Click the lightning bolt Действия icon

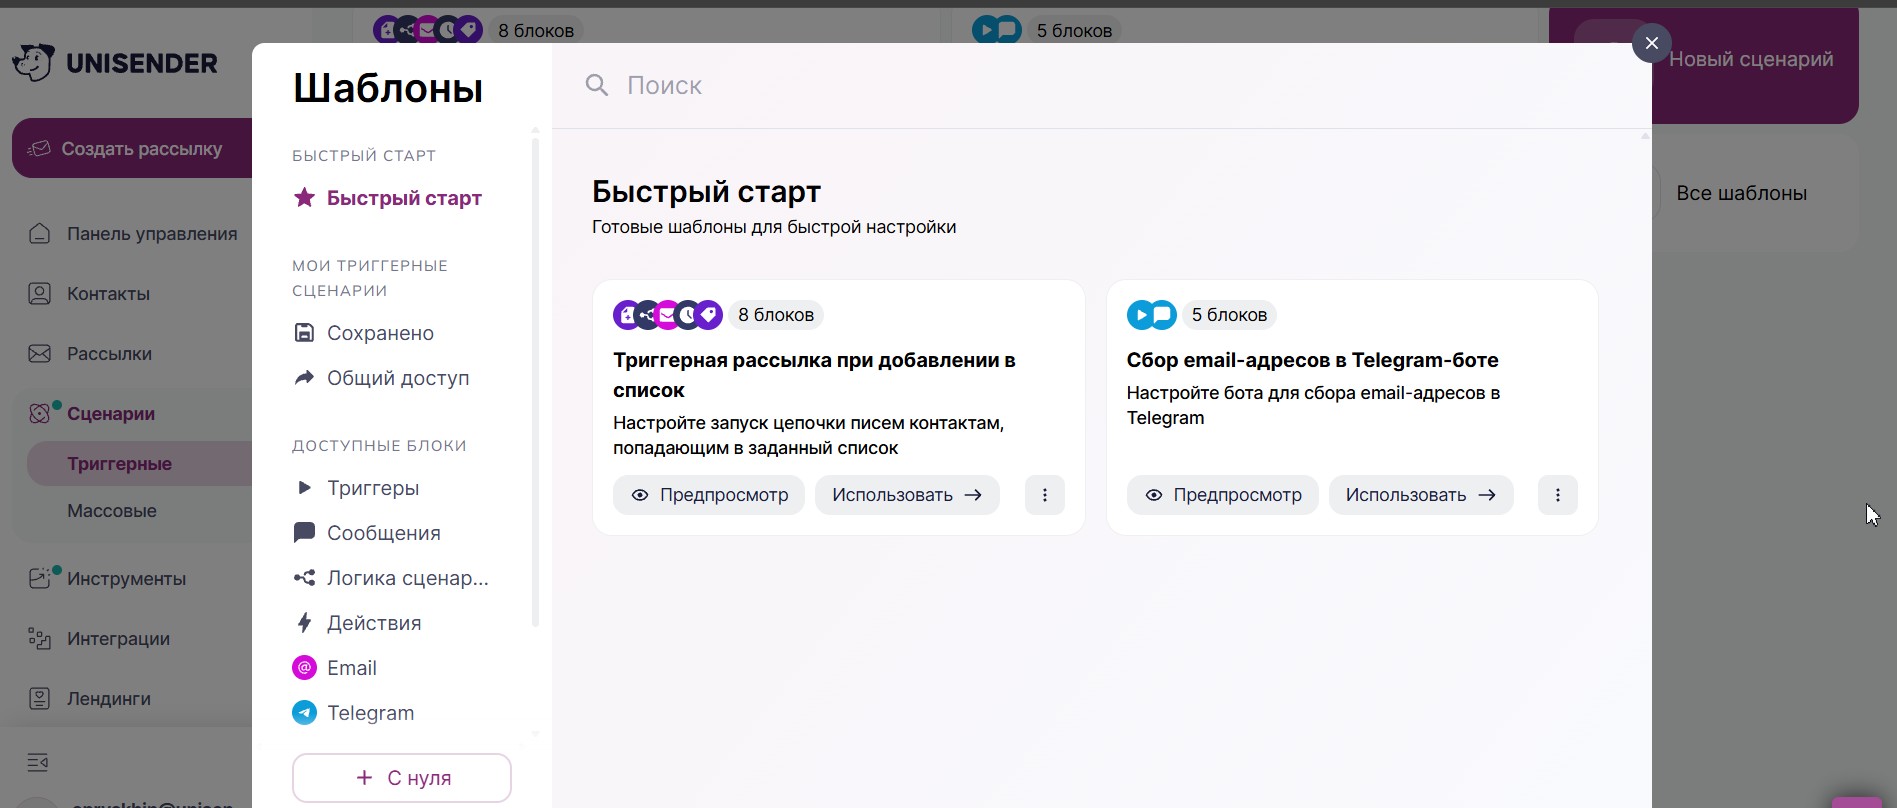304,622
